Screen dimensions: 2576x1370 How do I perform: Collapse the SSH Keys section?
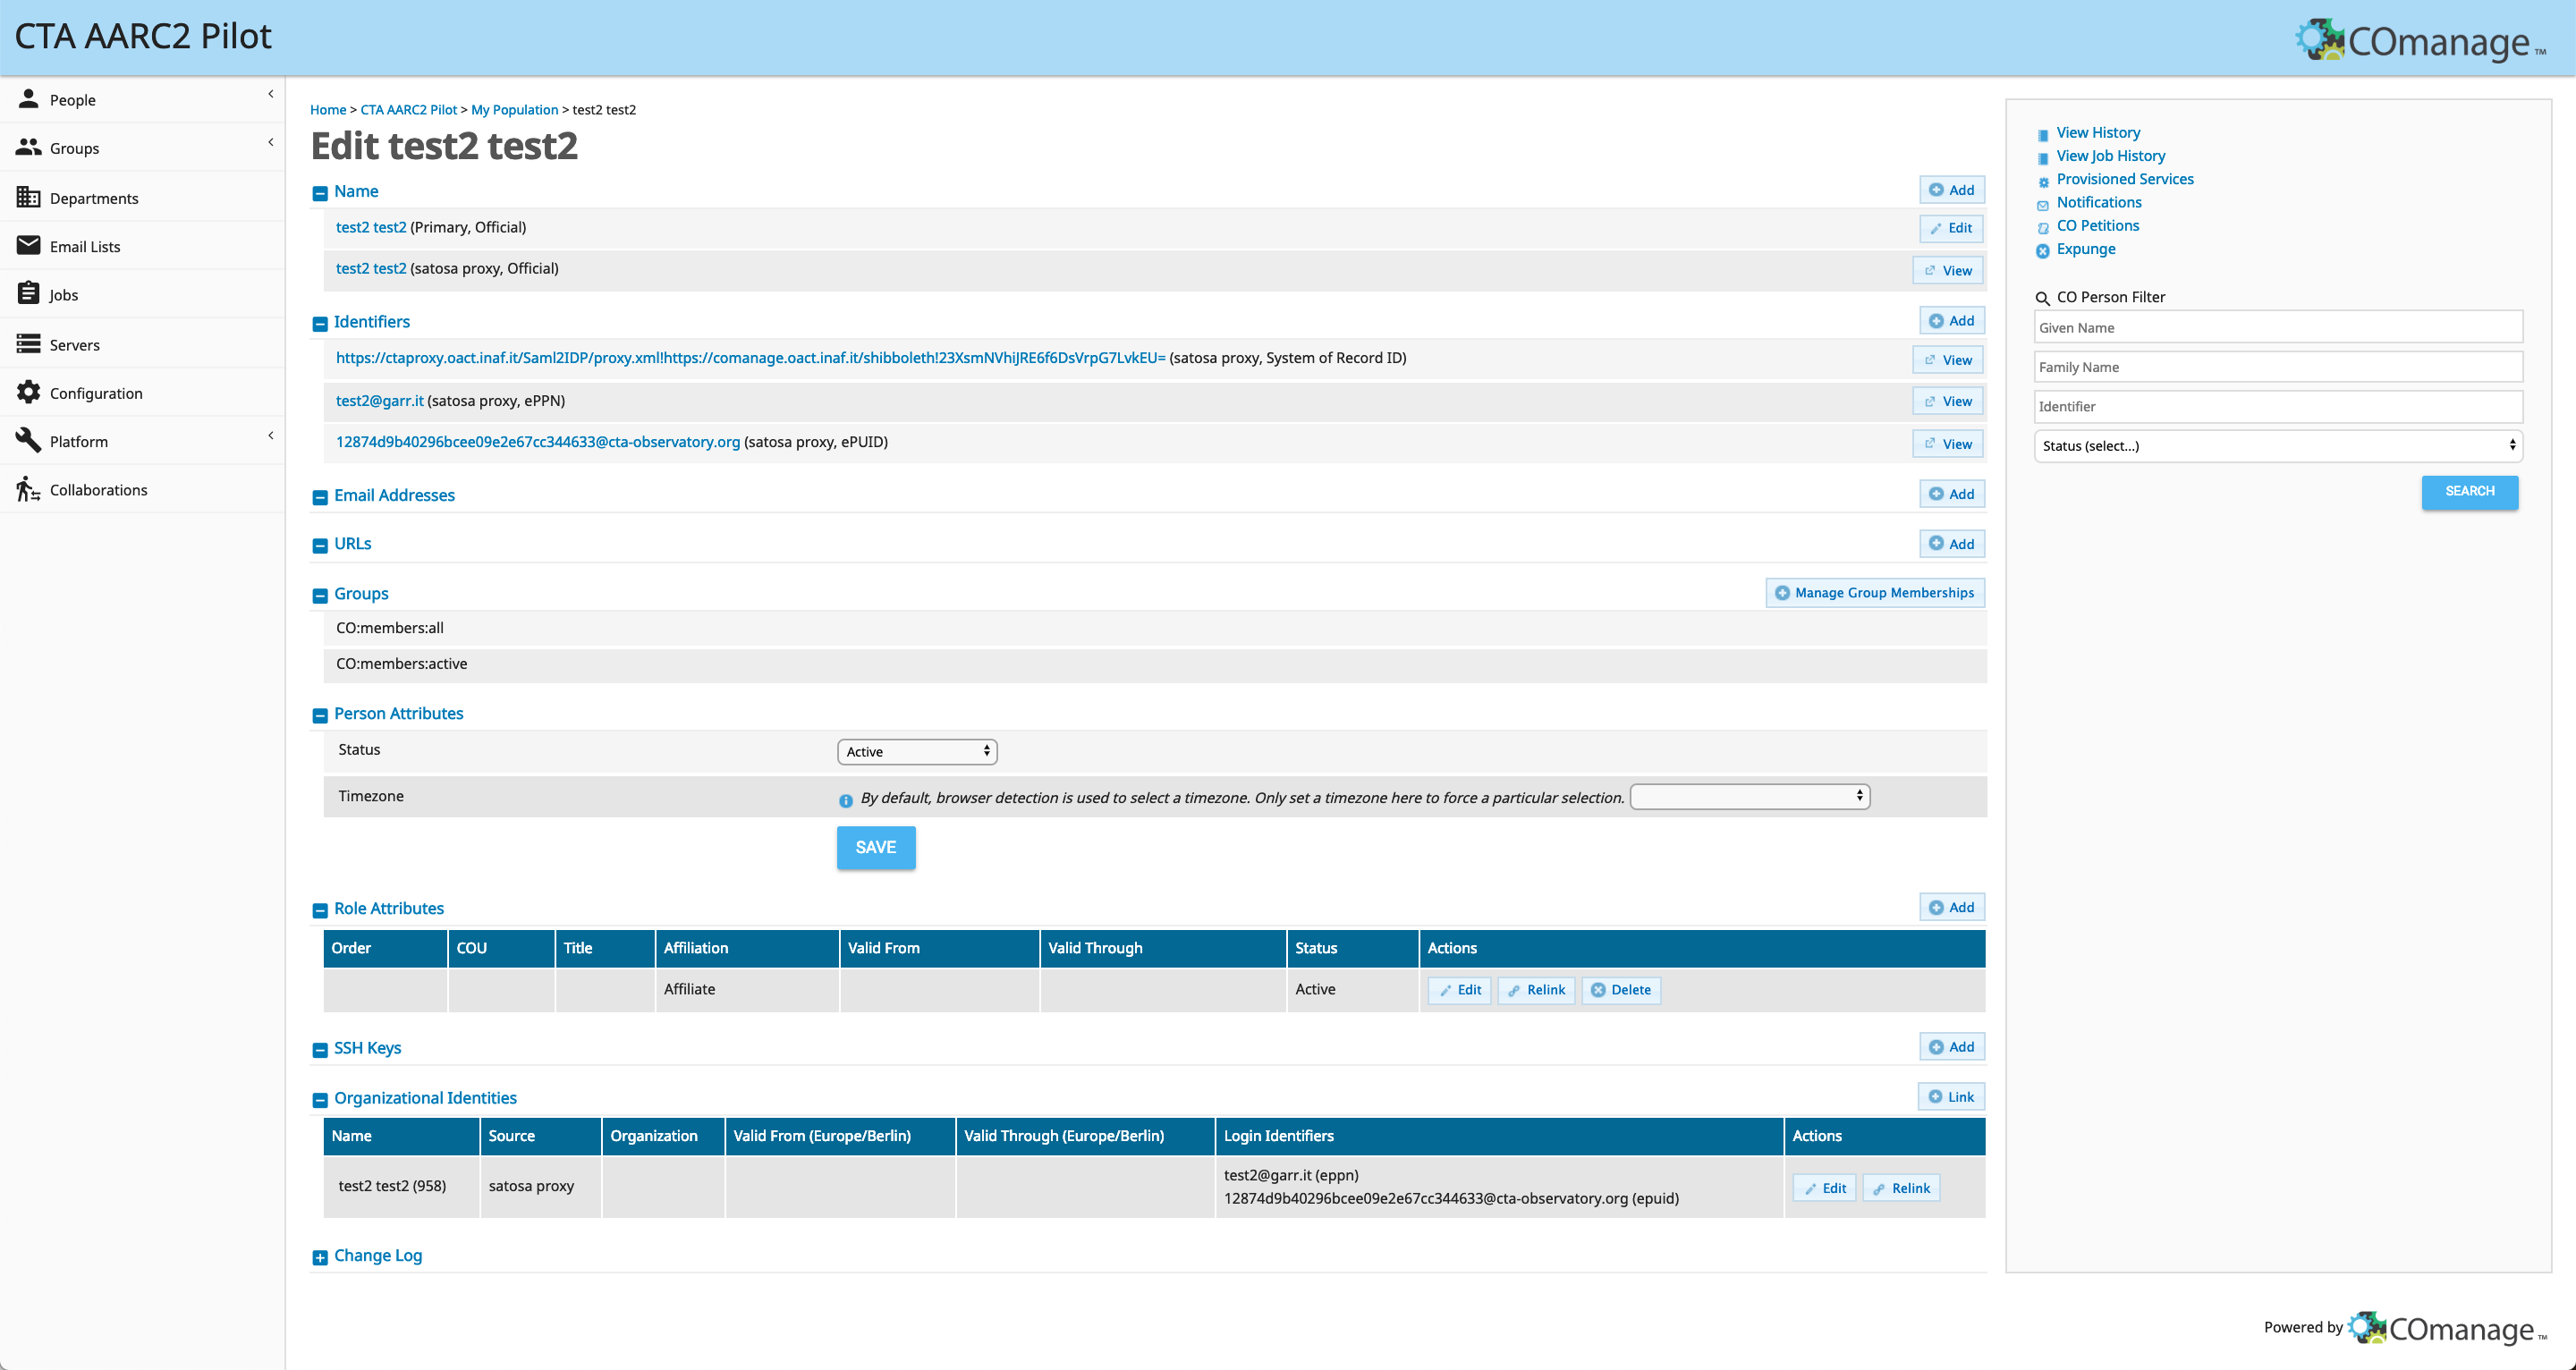tap(320, 1050)
